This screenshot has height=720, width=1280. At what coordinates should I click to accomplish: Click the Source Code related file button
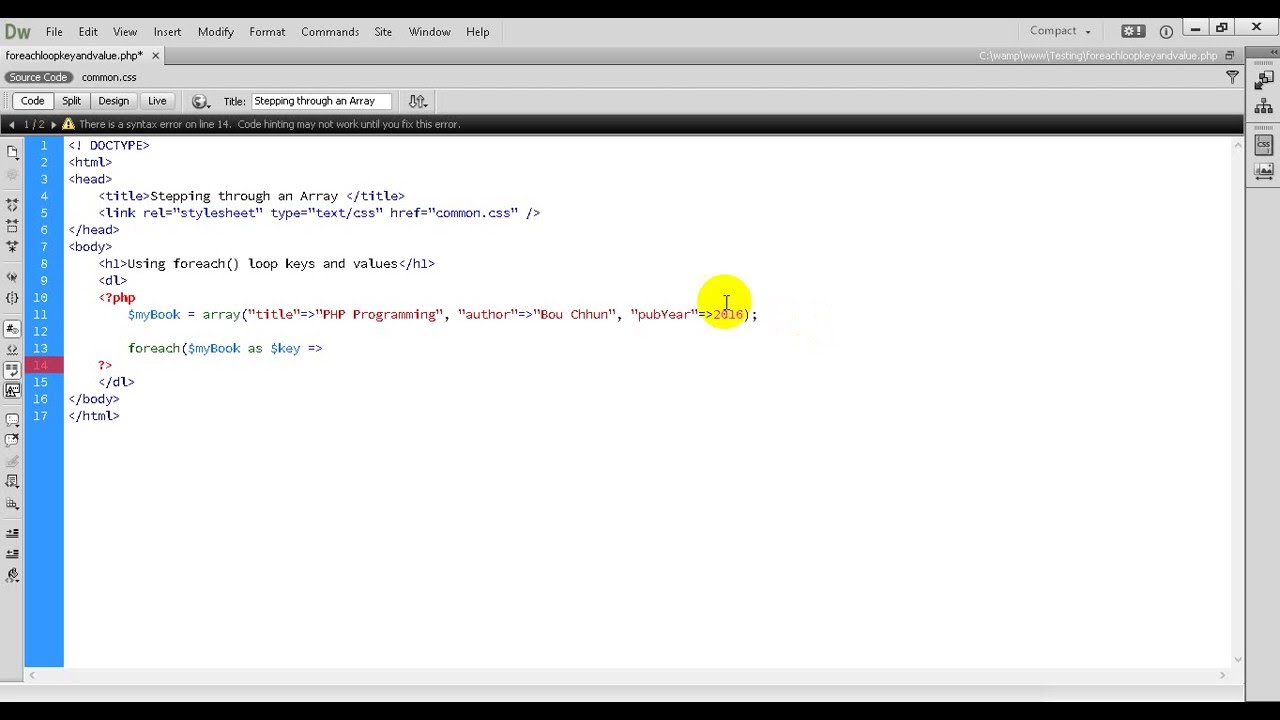pyautogui.click(x=38, y=77)
